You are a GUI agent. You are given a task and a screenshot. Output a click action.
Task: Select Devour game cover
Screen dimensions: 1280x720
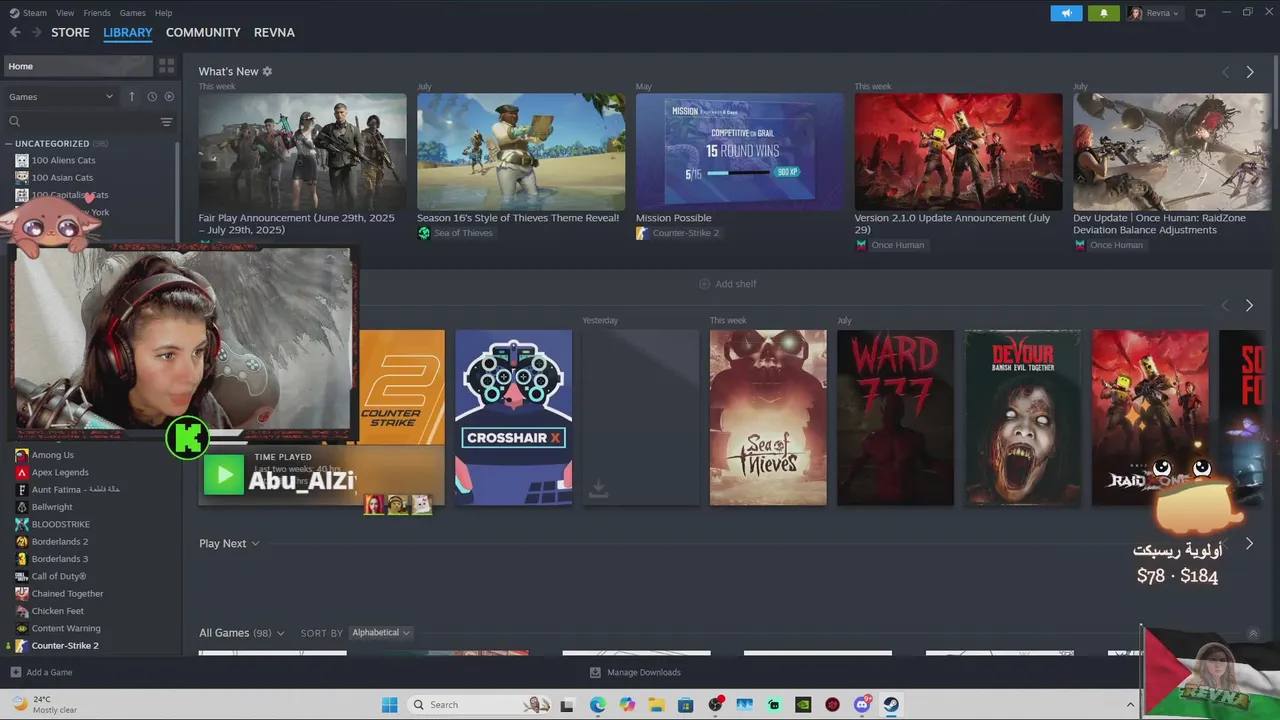point(1022,418)
